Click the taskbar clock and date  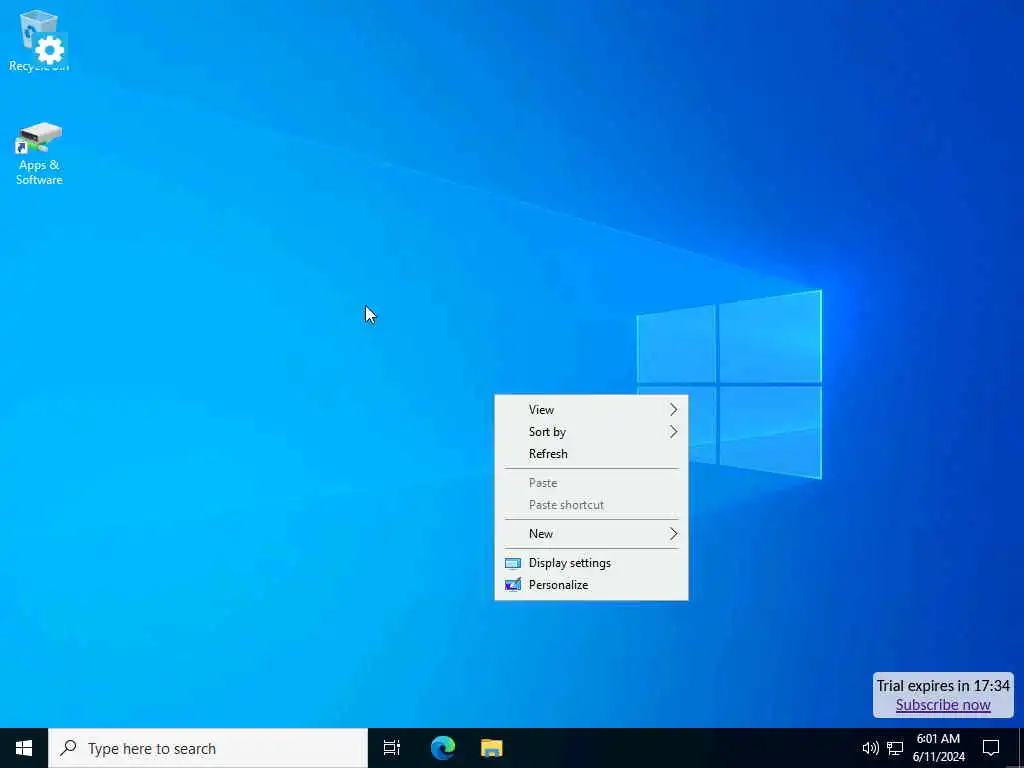click(938, 748)
